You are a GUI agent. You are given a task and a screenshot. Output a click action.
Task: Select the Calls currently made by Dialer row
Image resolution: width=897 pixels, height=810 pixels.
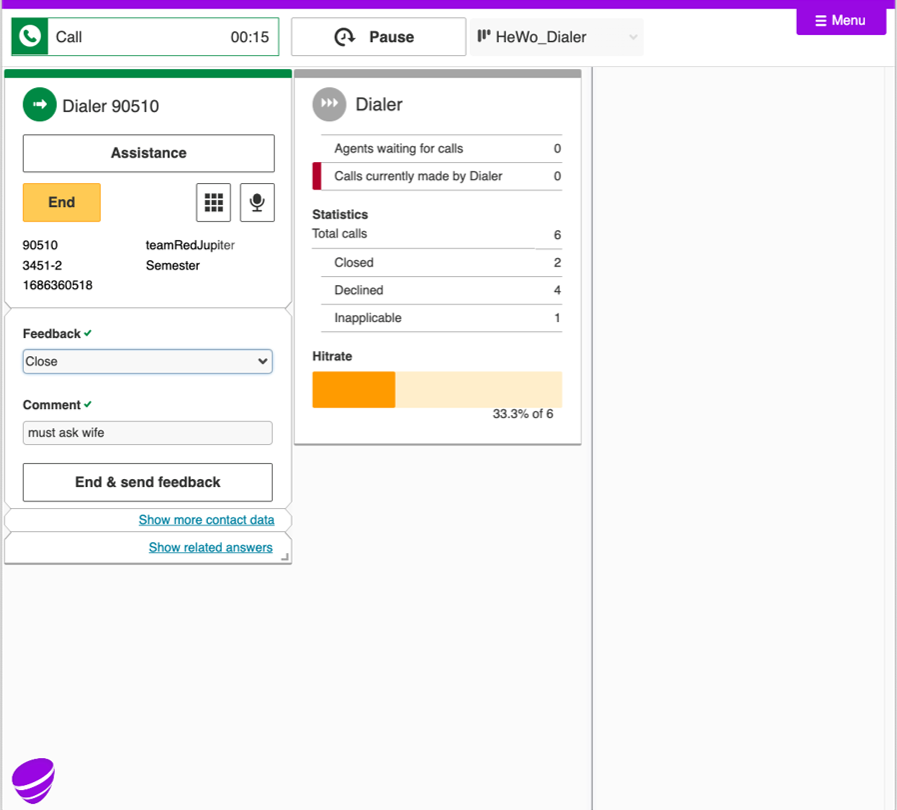point(438,176)
